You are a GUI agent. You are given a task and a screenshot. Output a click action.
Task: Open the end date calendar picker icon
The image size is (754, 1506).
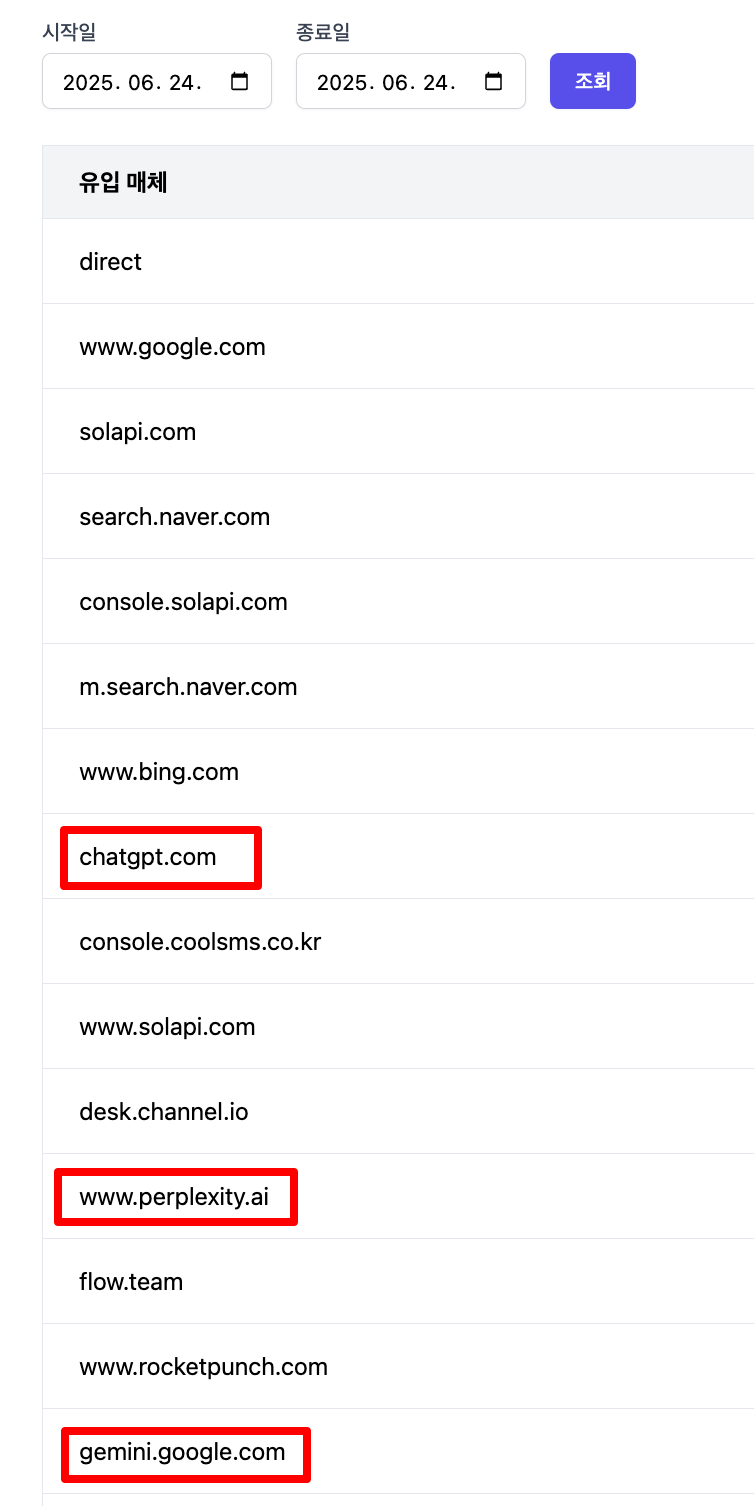click(x=493, y=82)
